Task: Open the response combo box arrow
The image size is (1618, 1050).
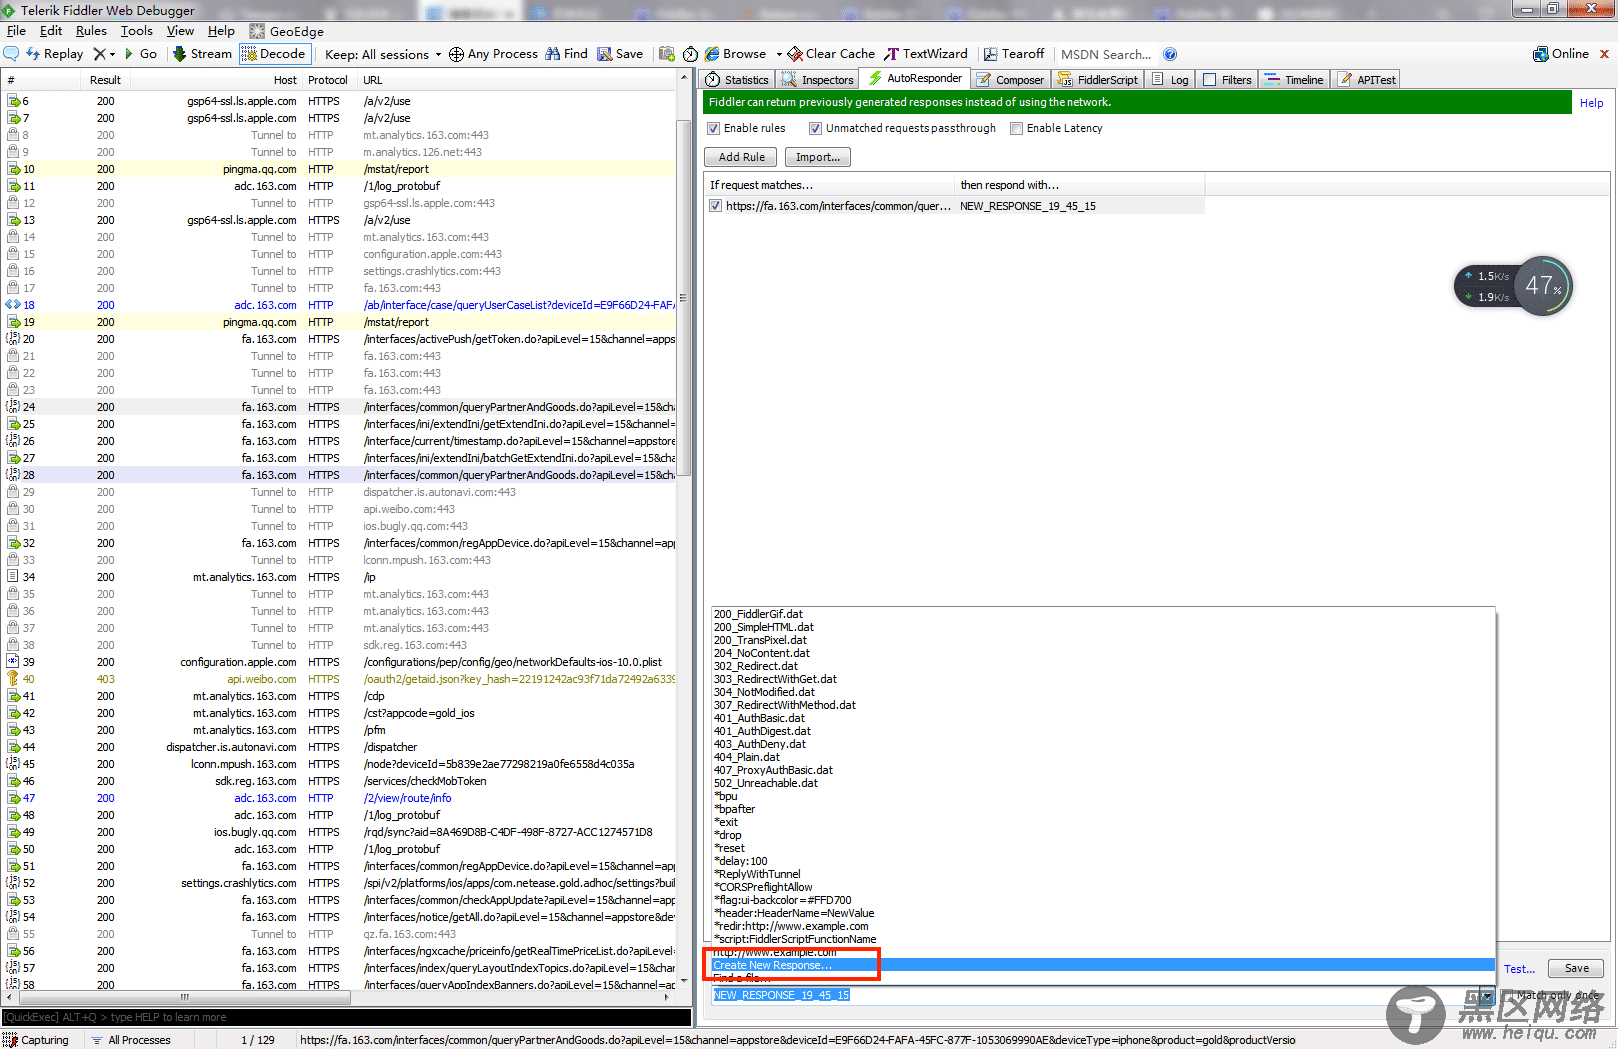Action: (x=1487, y=995)
